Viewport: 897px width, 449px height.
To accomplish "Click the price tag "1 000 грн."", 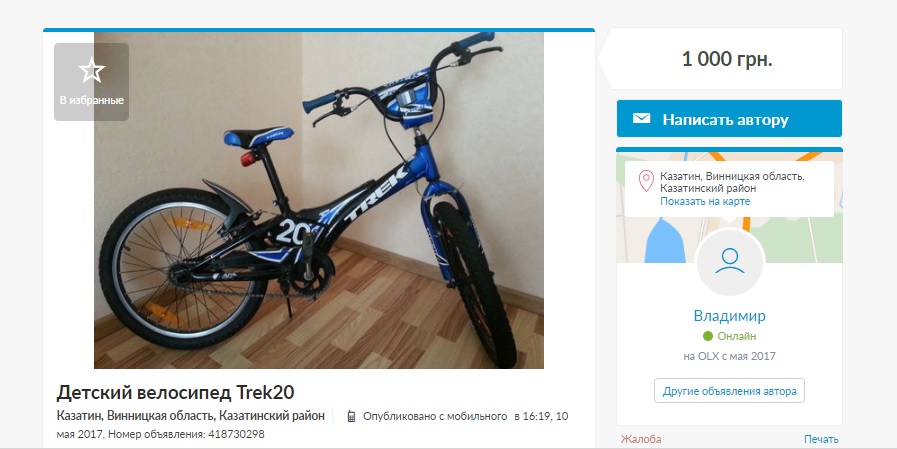I will pyautogui.click(x=727, y=59).
